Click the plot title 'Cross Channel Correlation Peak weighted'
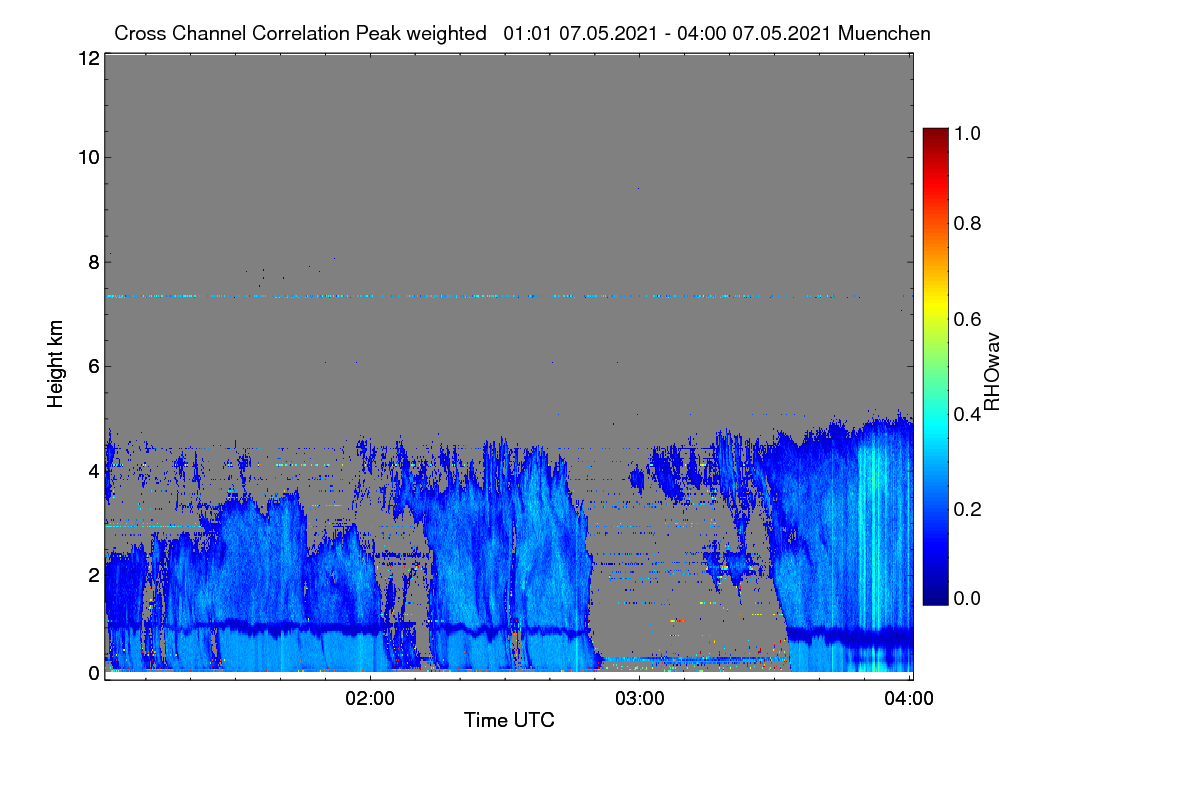The width and height of the screenshot is (1200, 800). pos(300,33)
